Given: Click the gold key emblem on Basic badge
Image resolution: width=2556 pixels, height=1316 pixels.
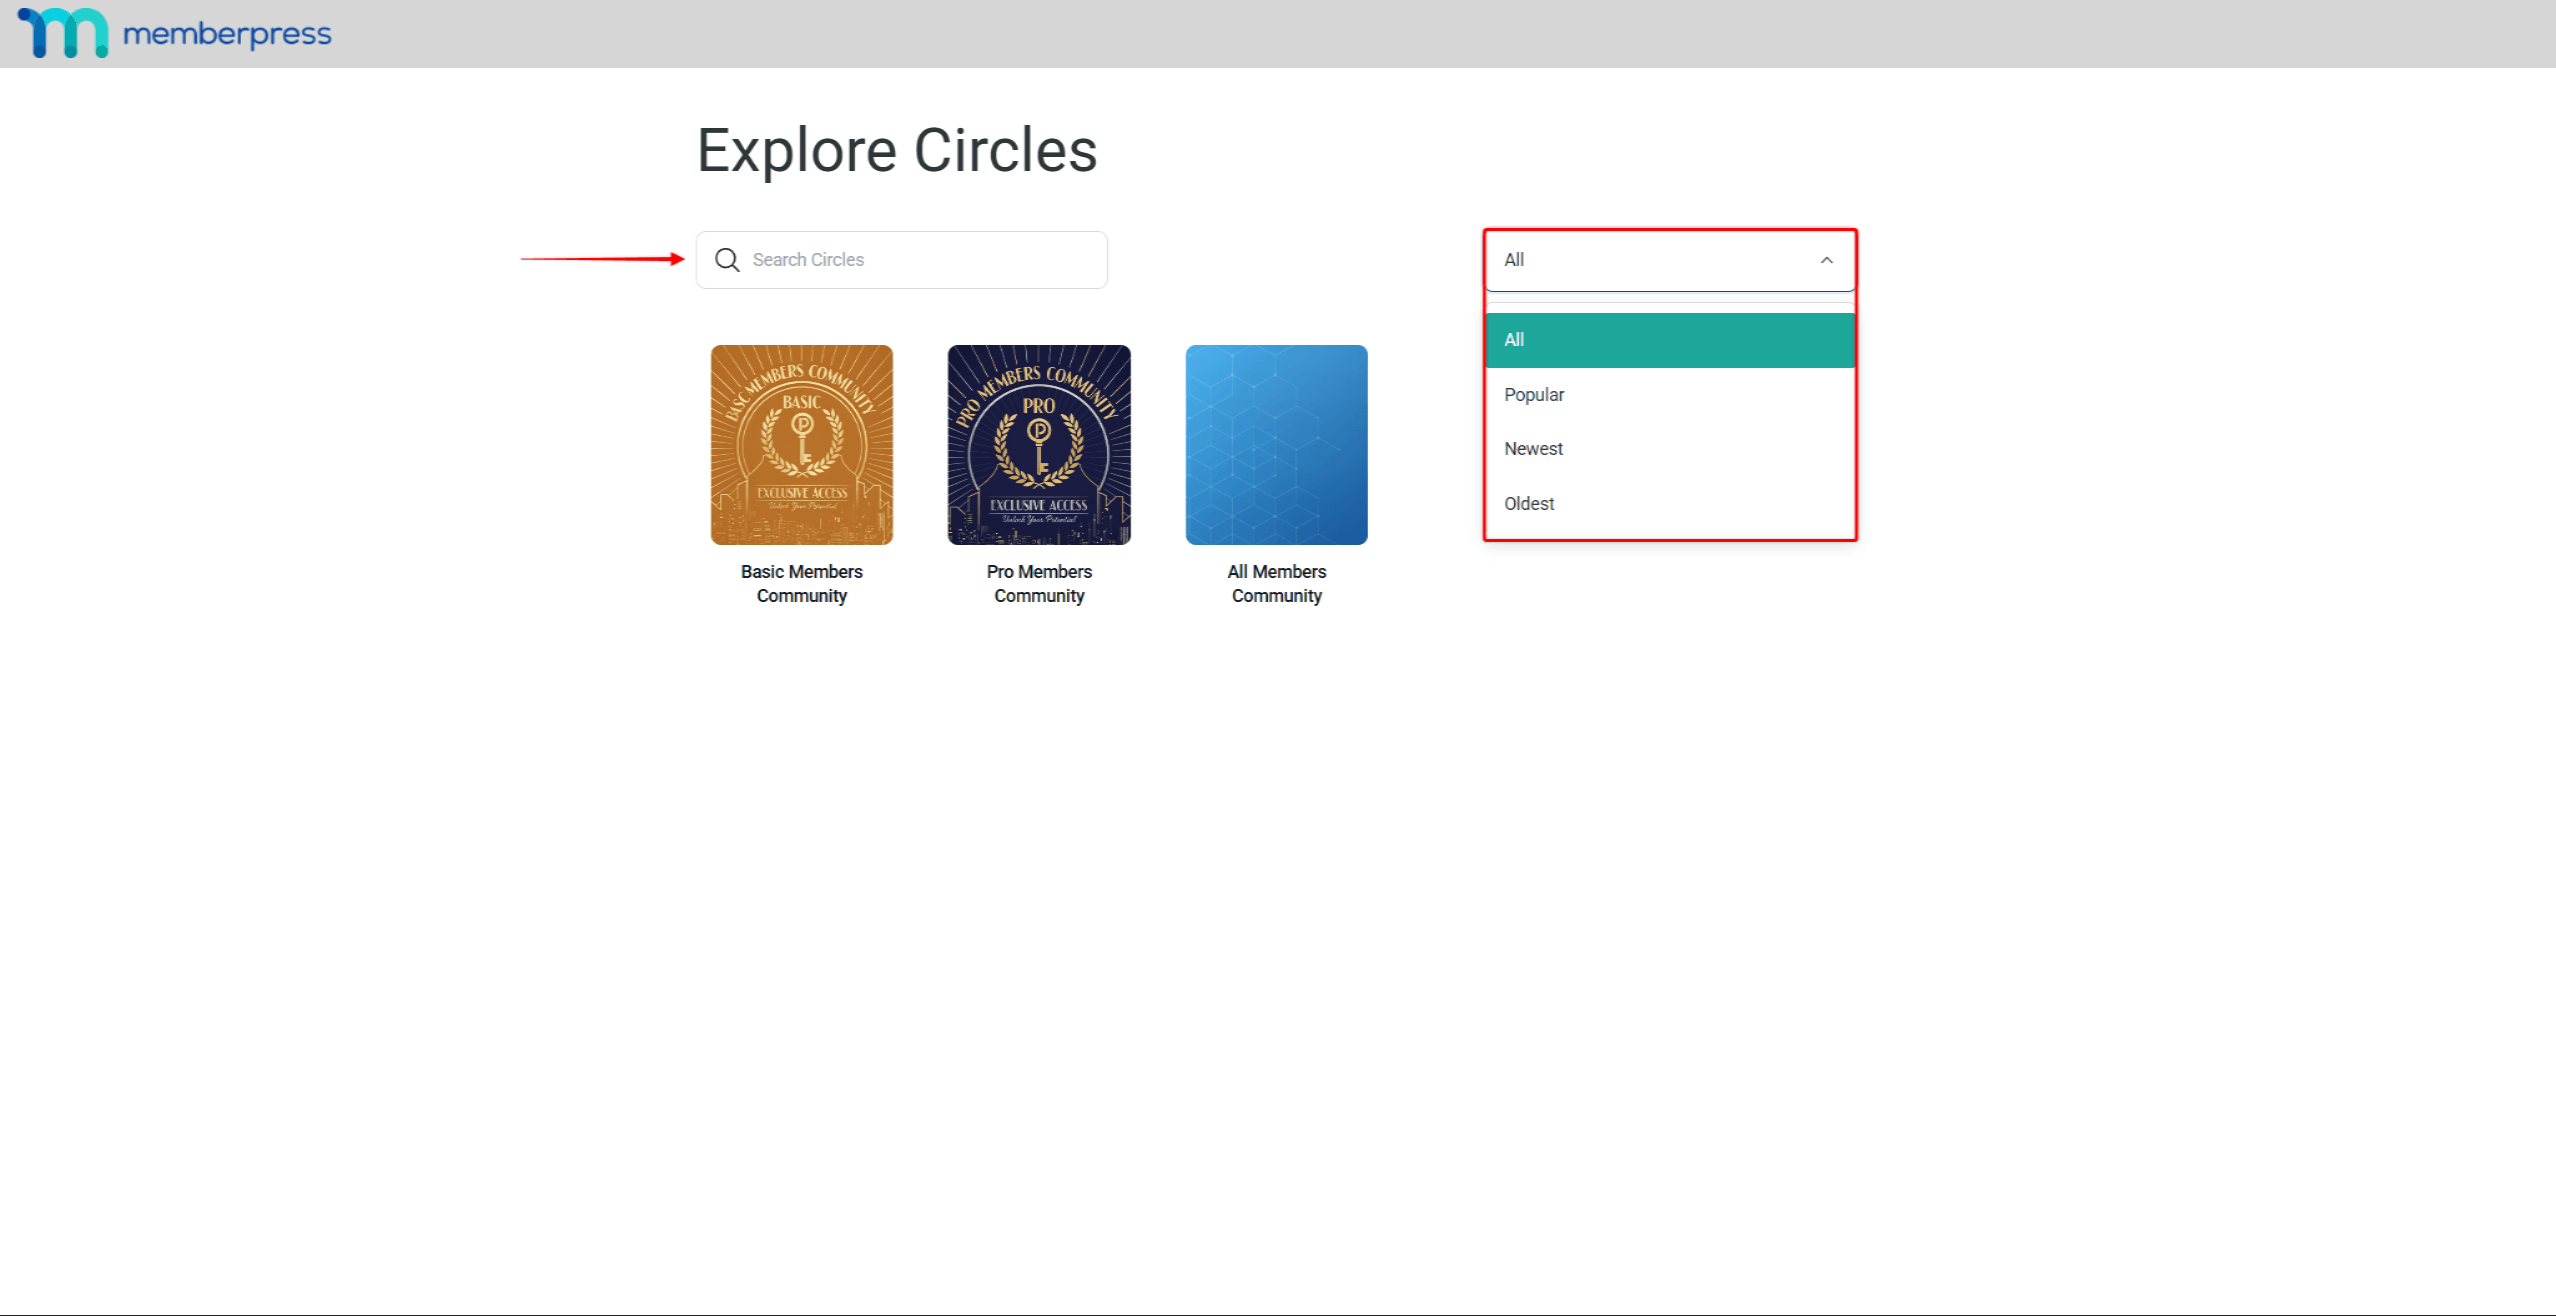Looking at the screenshot, I should point(802,437).
